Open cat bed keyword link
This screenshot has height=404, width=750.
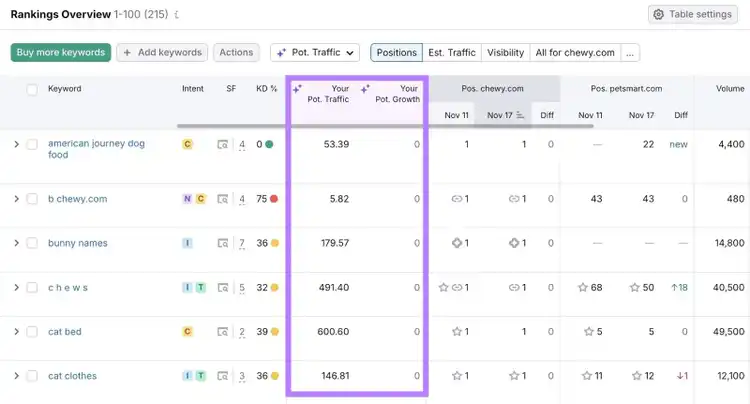[x=65, y=332]
